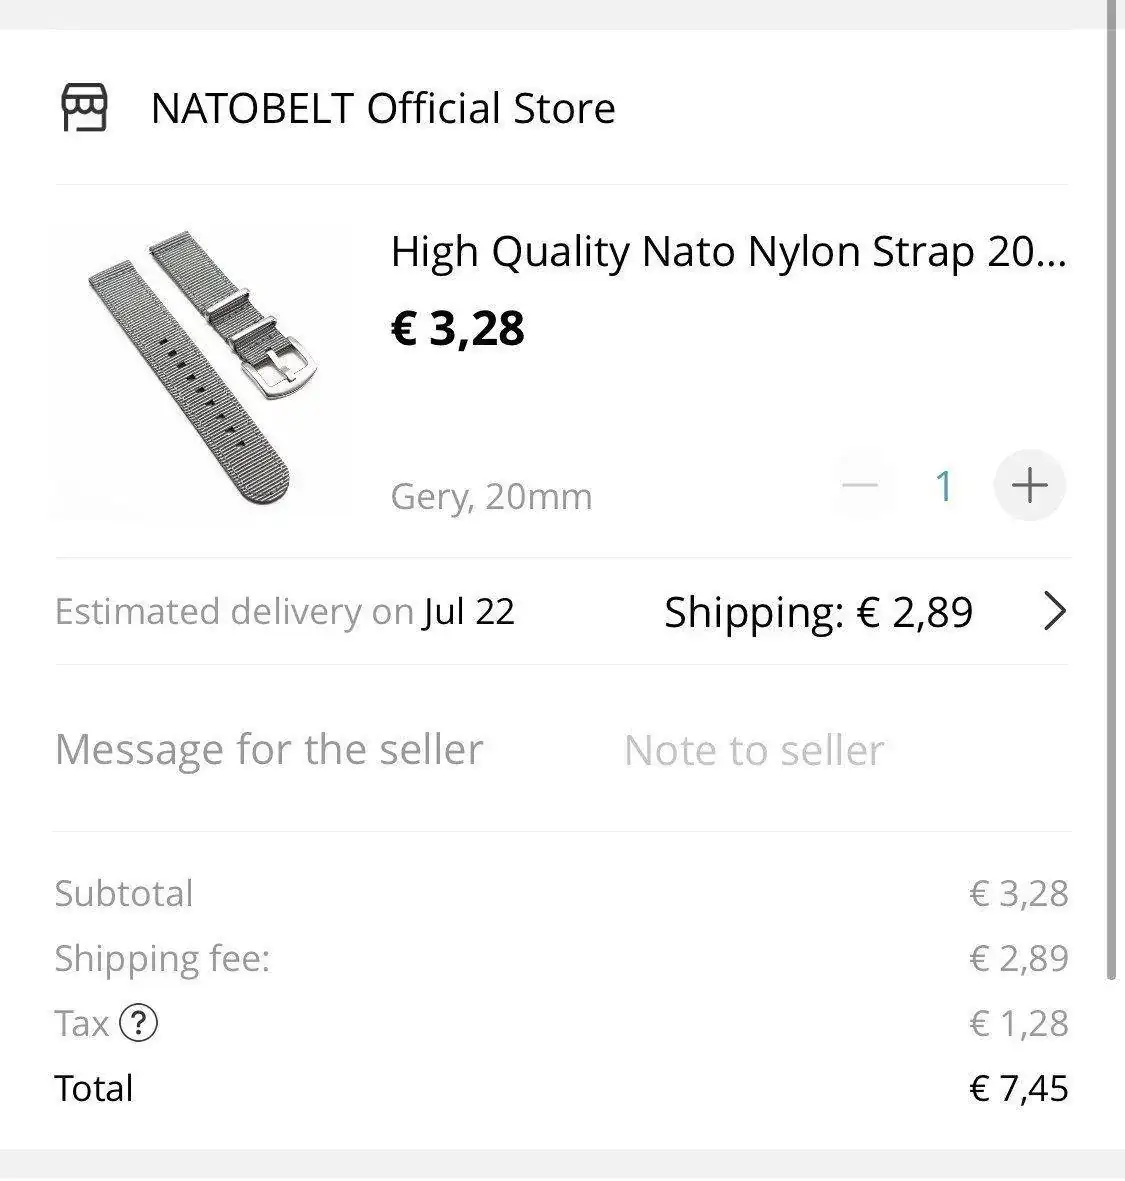Decrease quantity with the minus button

tap(859, 486)
